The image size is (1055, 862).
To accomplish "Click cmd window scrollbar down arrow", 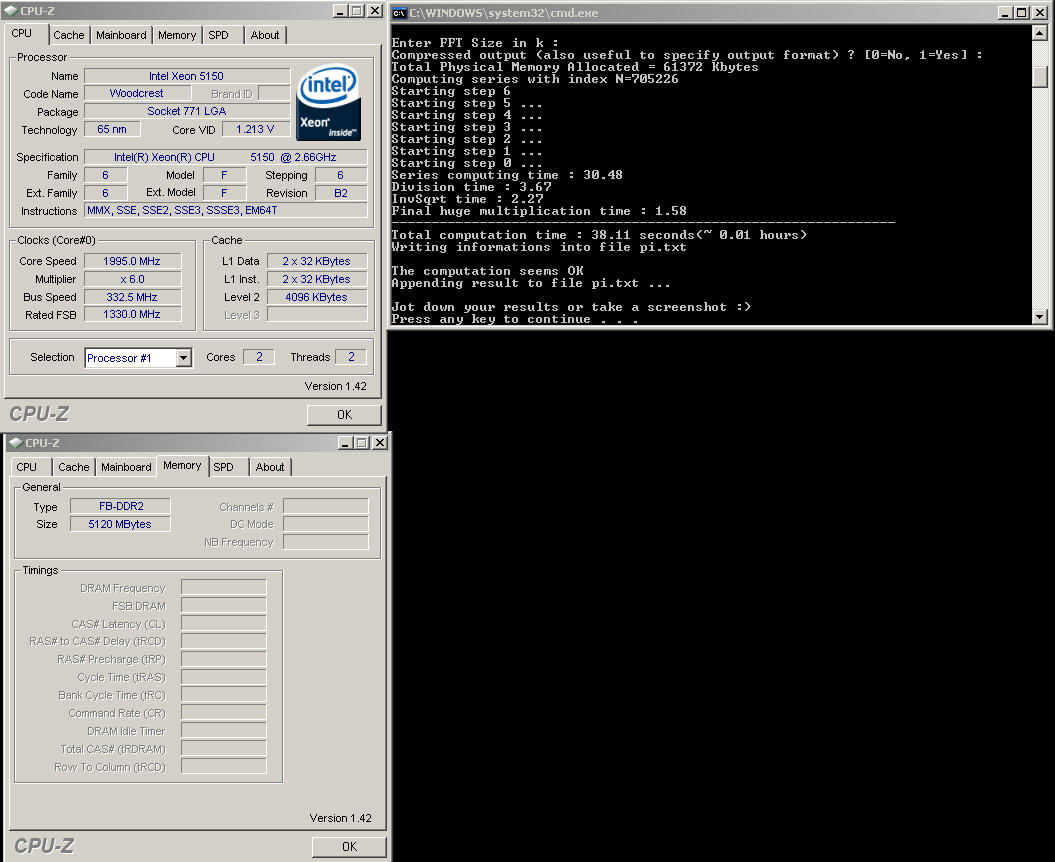I will click(1040, 316).
